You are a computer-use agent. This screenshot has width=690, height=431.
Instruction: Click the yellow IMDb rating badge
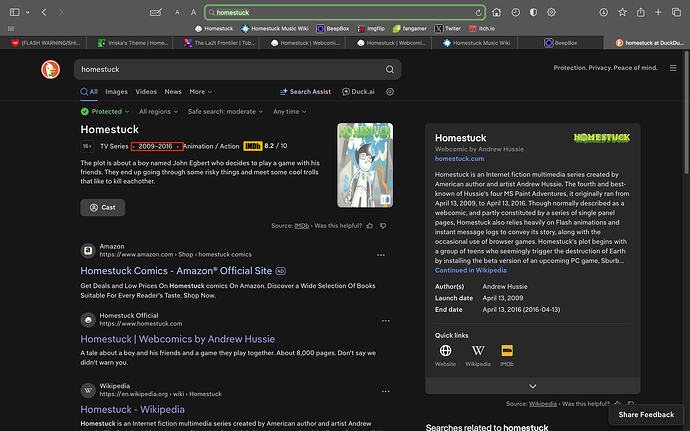point(253,146)
